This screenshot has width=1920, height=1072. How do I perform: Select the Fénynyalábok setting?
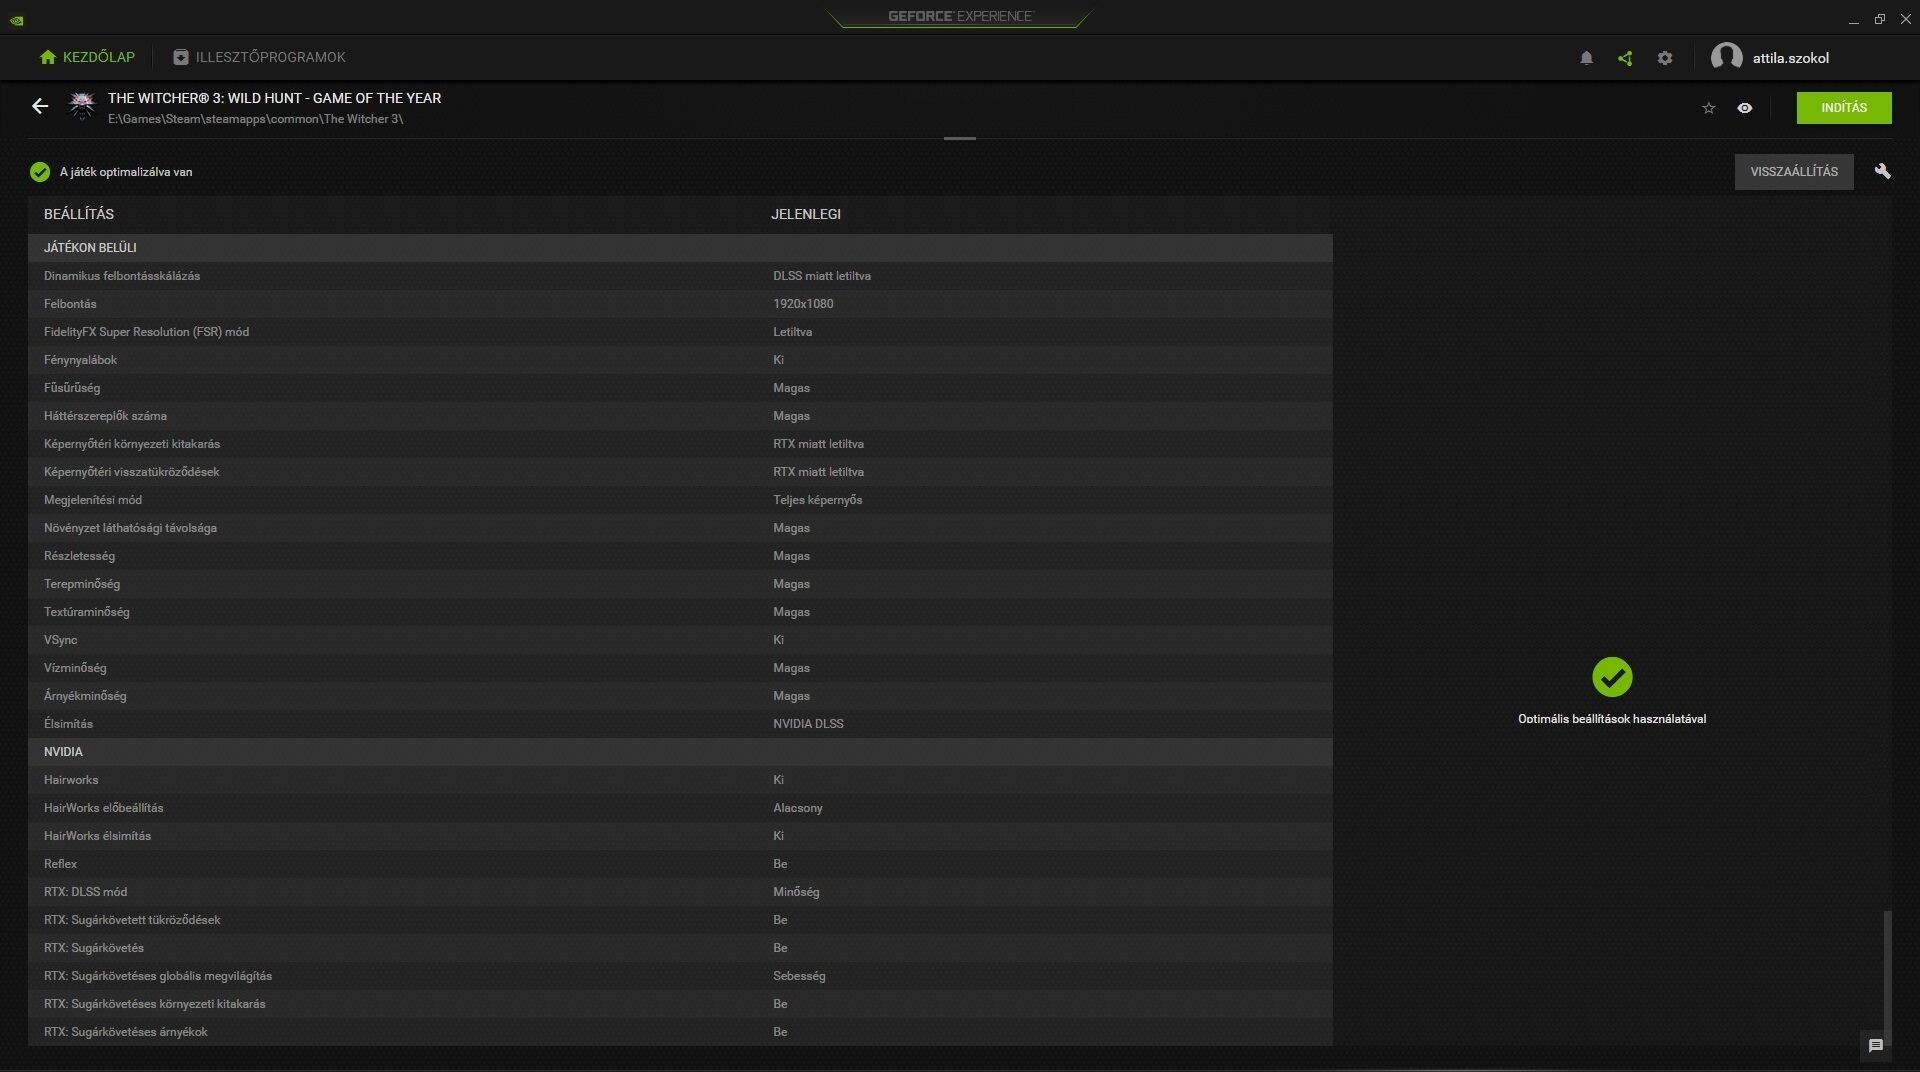point(680,360)
